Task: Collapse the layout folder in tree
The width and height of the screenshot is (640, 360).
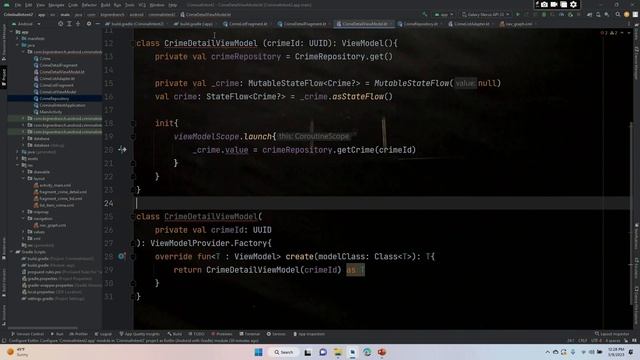Action: 23,178
